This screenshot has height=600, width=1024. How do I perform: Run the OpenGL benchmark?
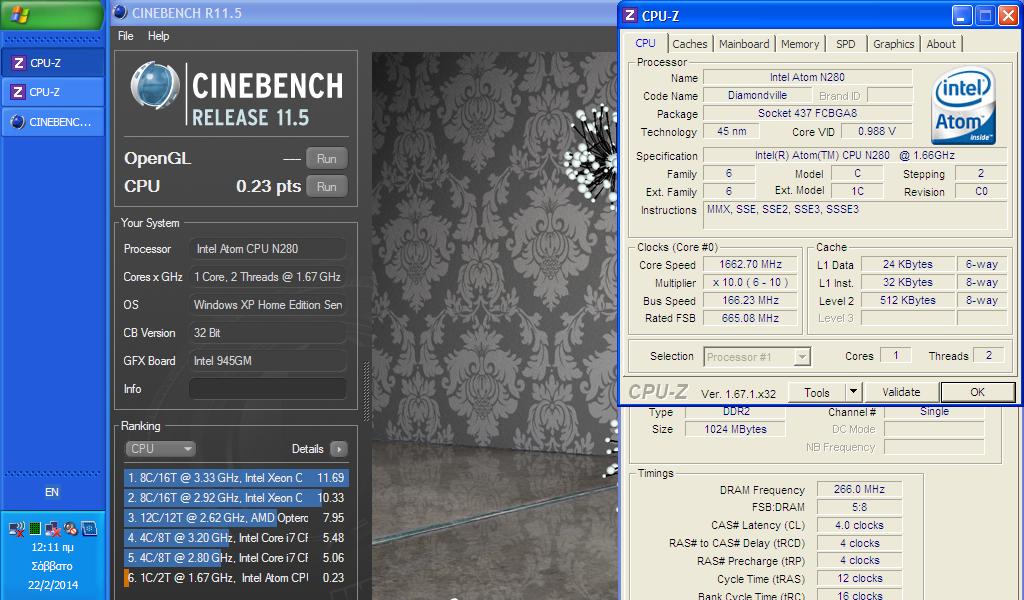click(x=327, y=159)
